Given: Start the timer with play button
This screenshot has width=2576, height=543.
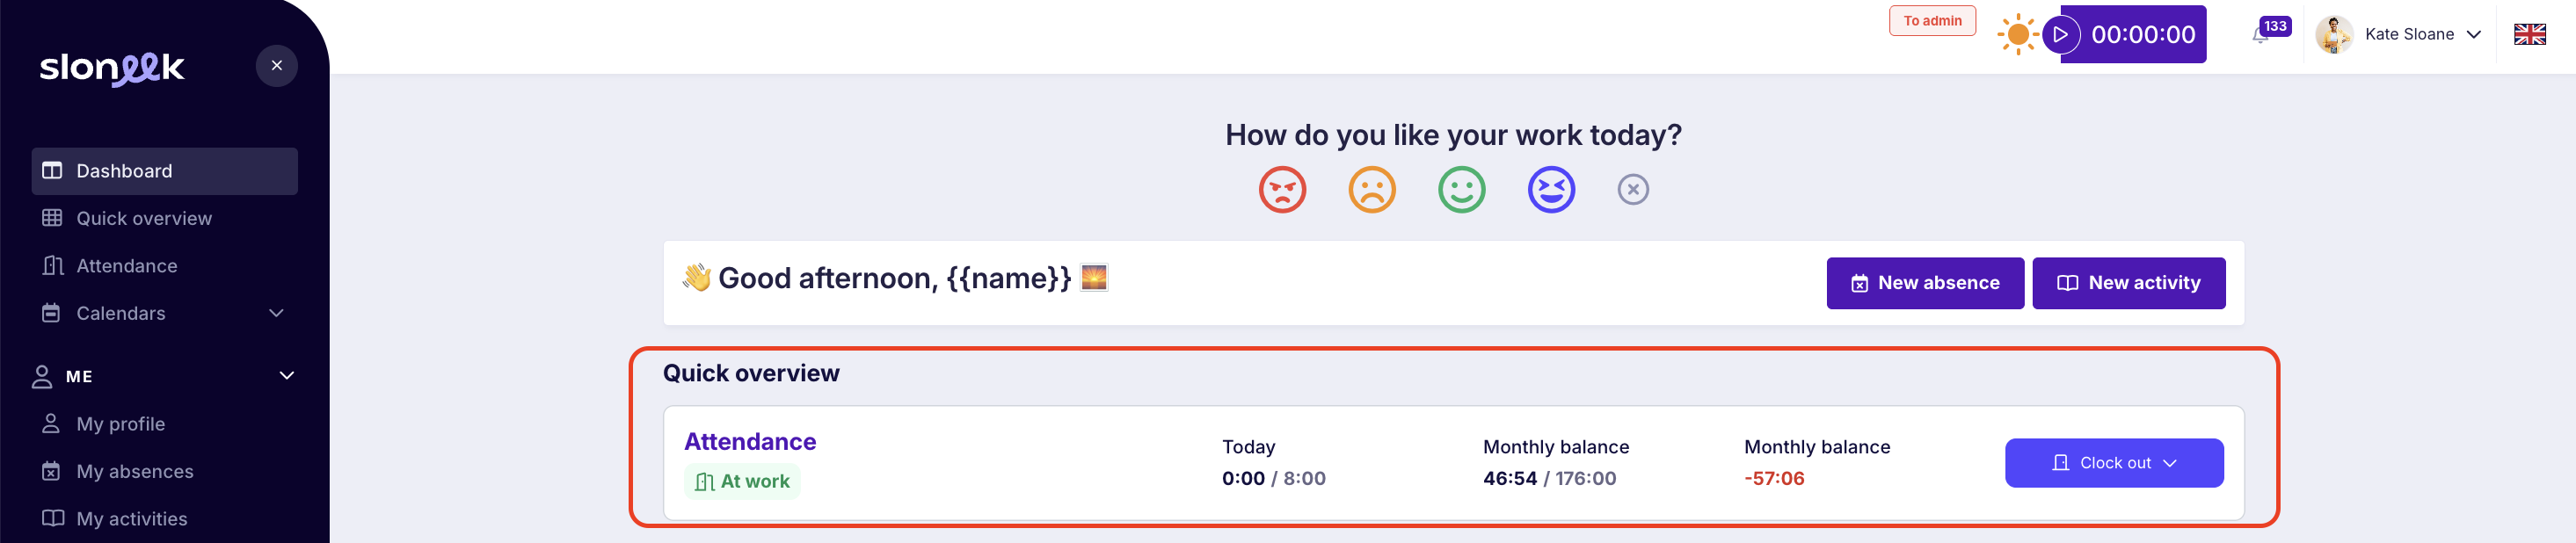Looking at the screenshot, I should (x=2061, y=35).
